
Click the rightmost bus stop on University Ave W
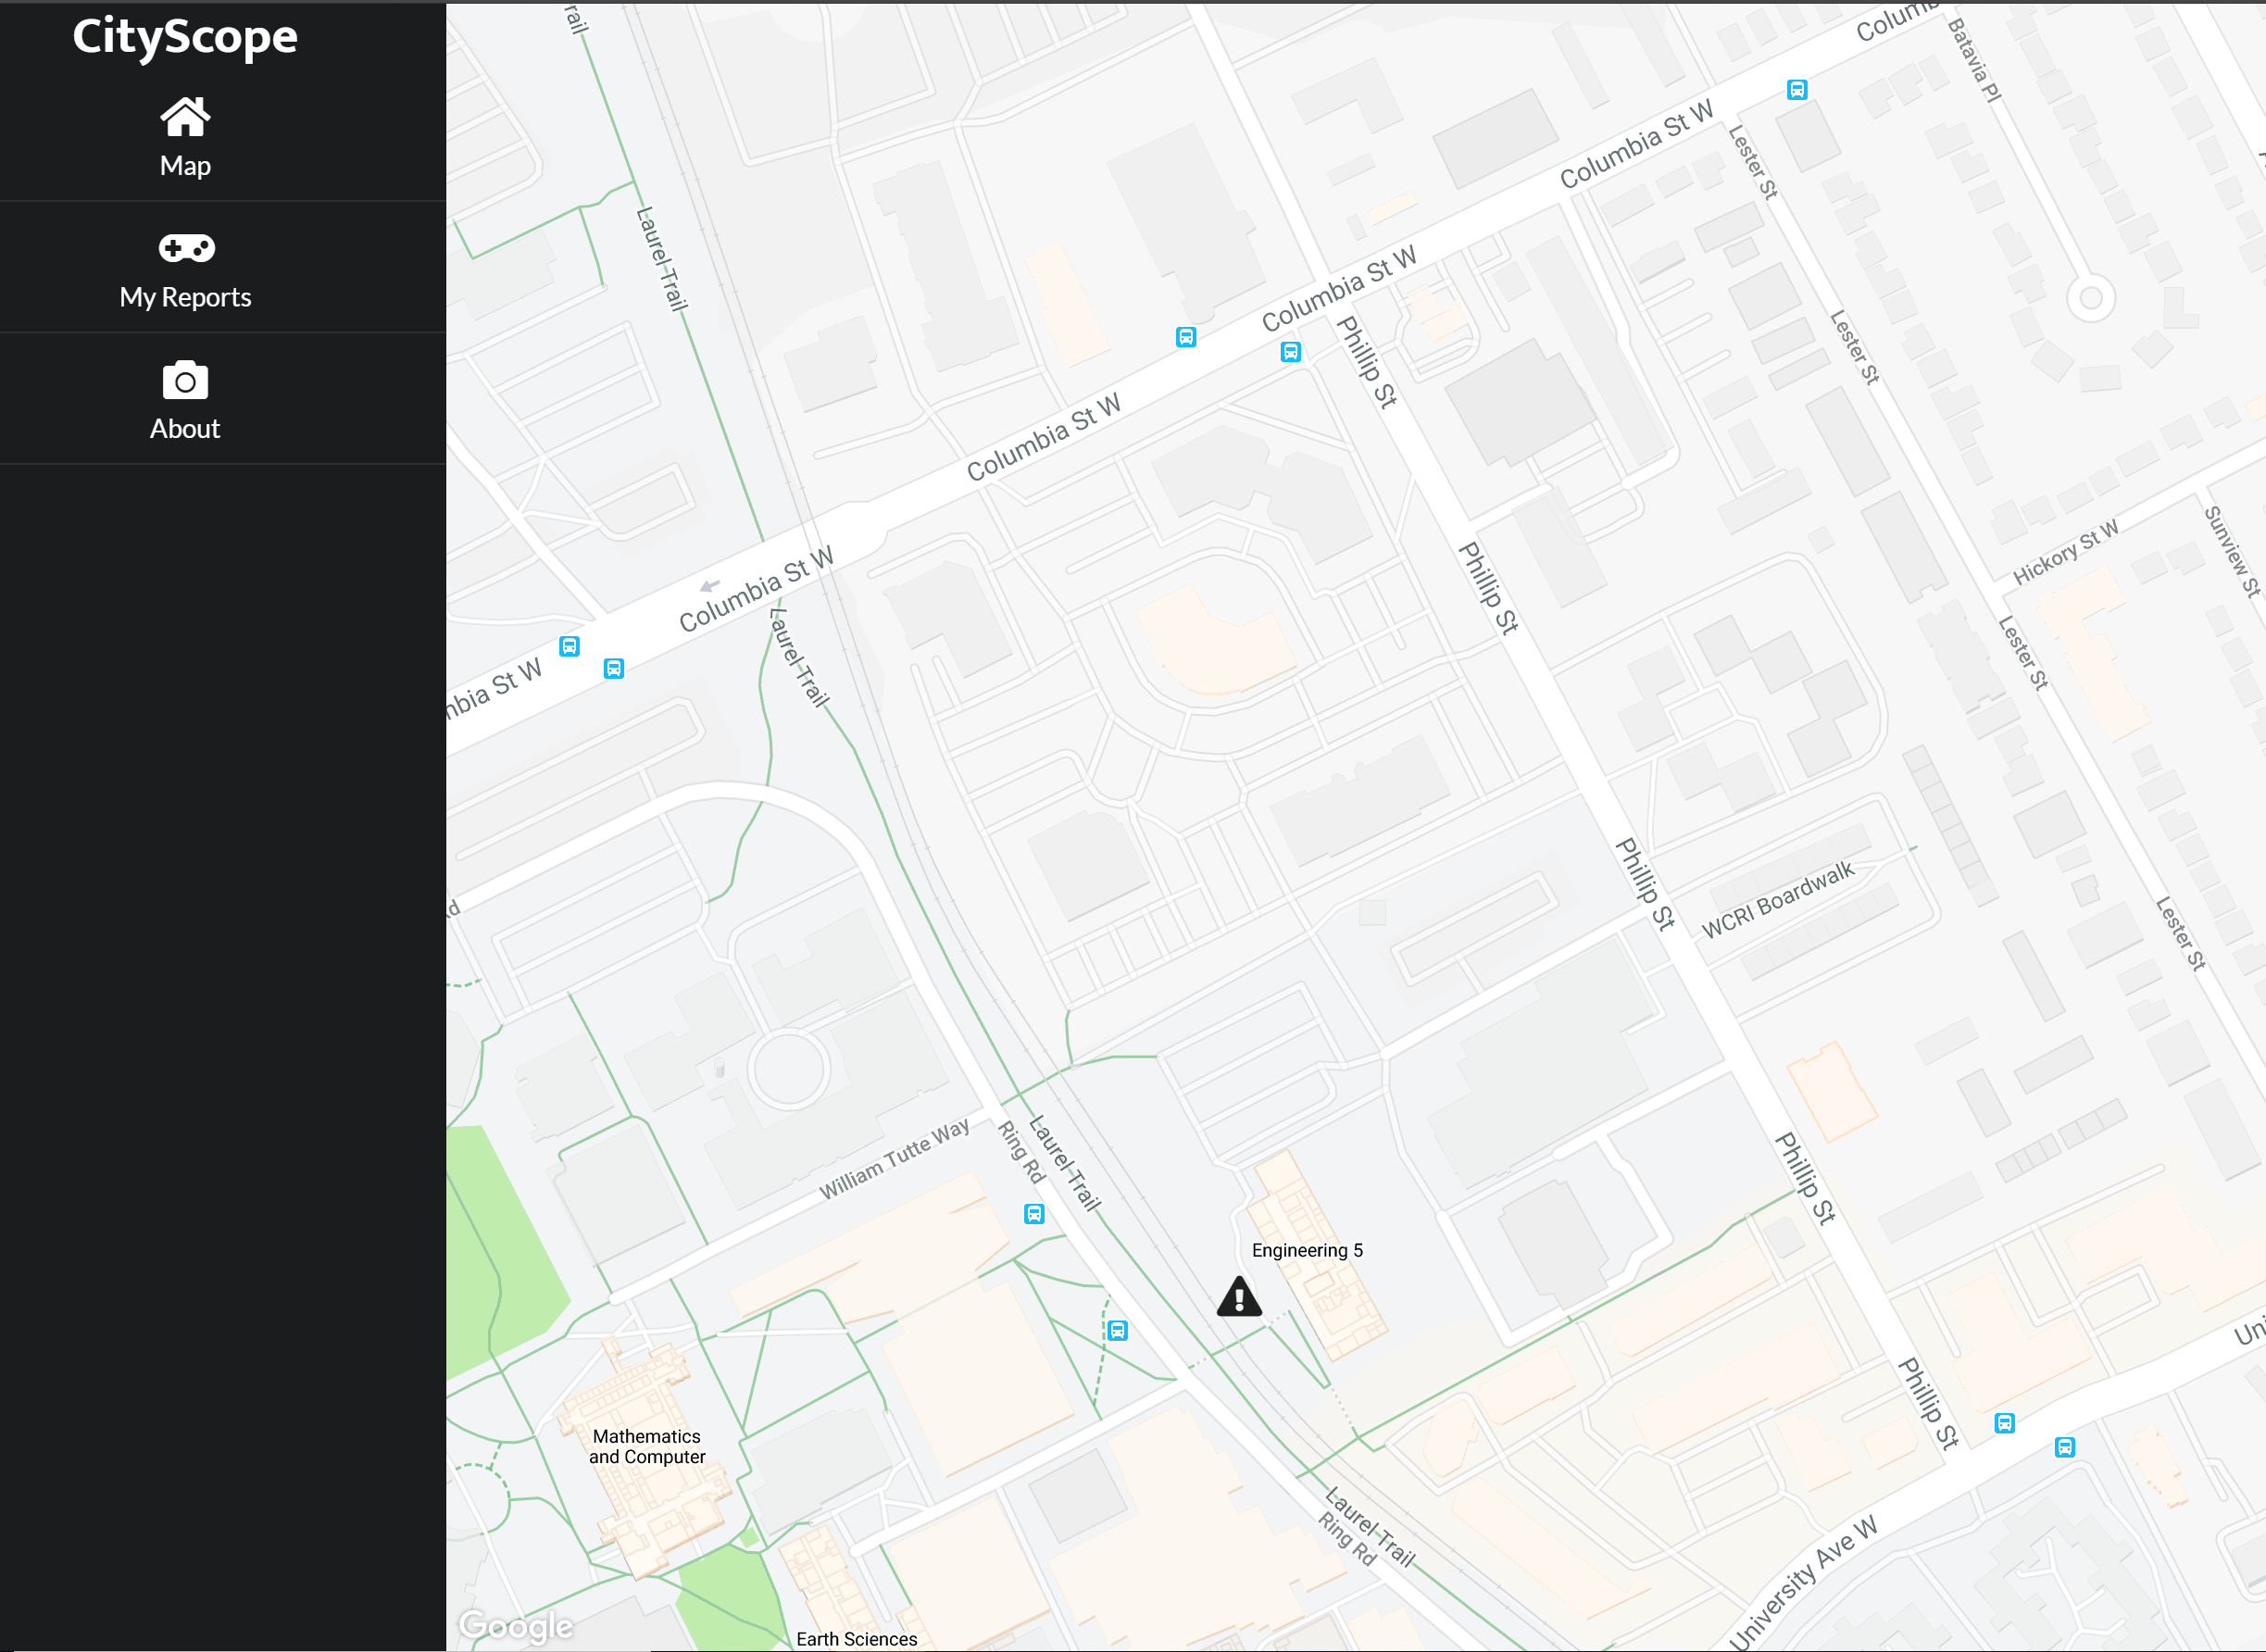[x=2065, y=1447]
